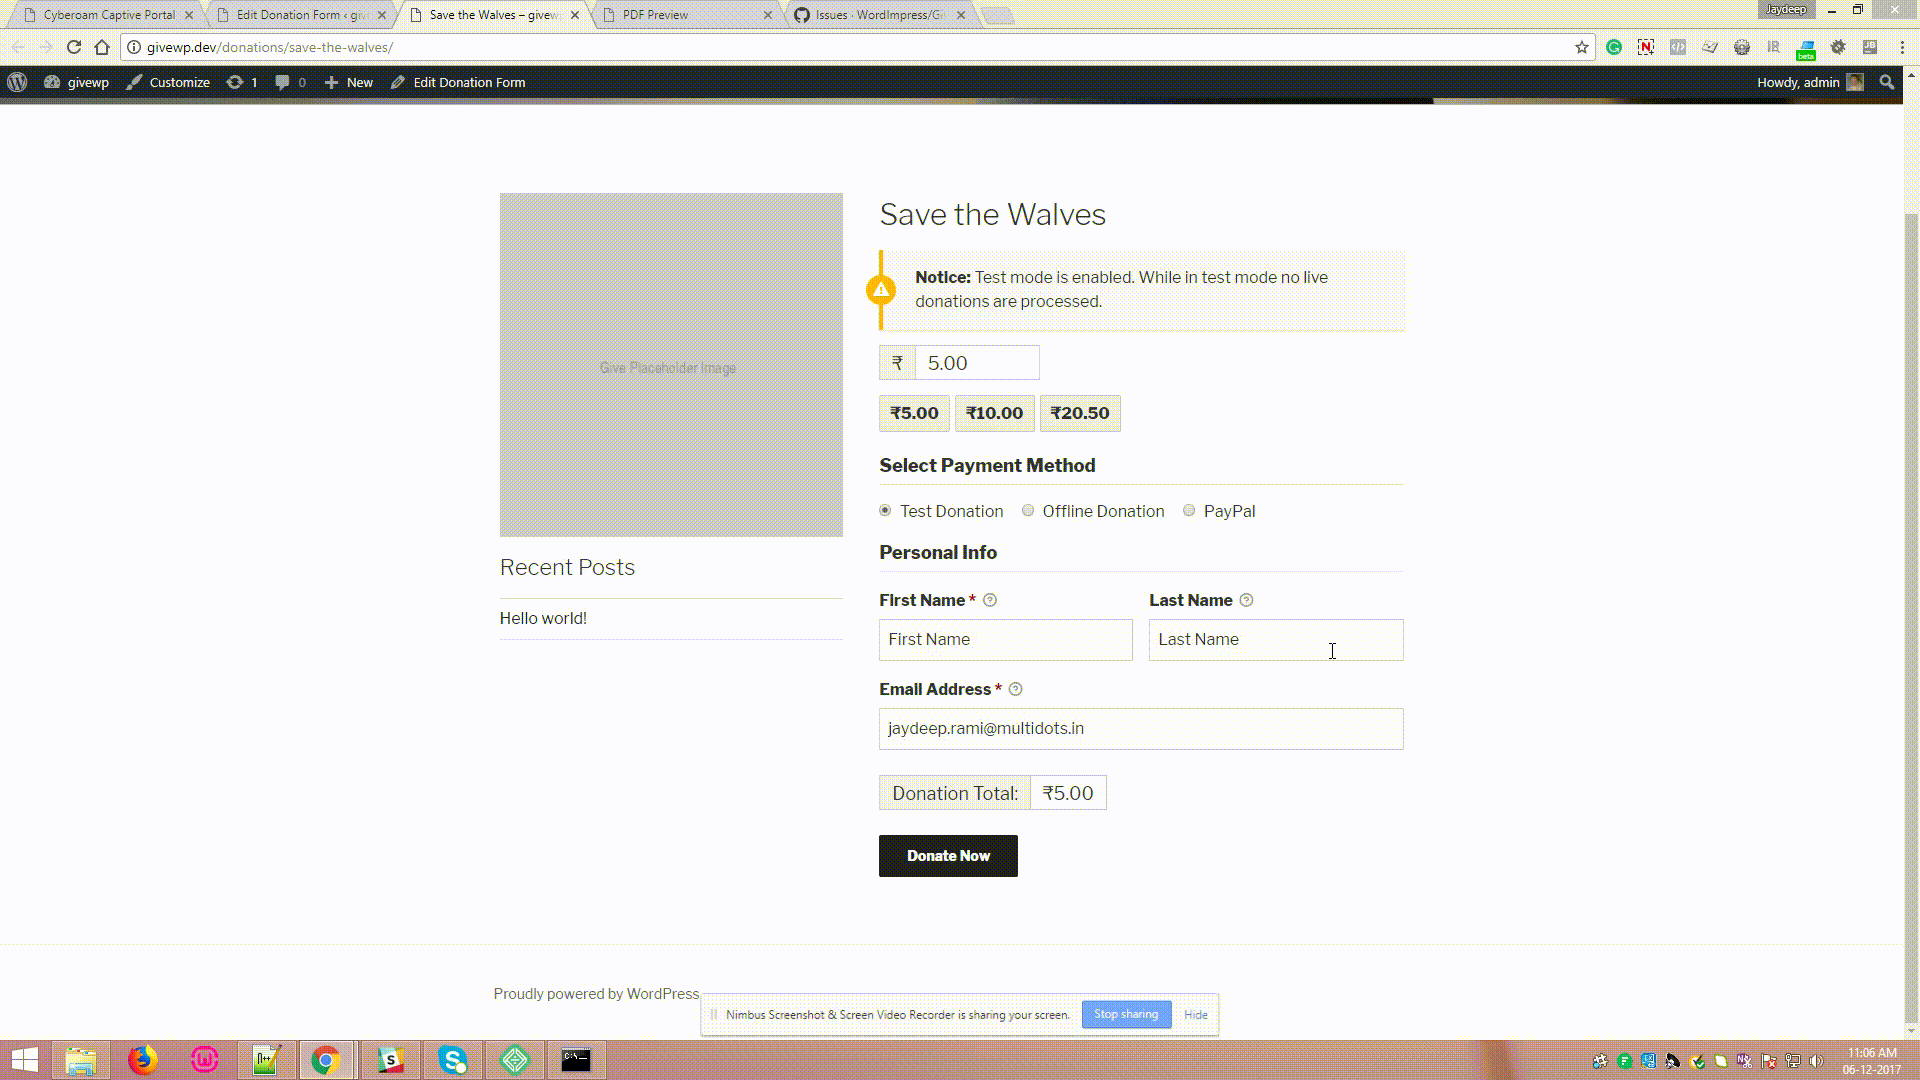Open the Nimbus screenshot extension icon
This screenshot has height=1080, width=1920.
1646,47
